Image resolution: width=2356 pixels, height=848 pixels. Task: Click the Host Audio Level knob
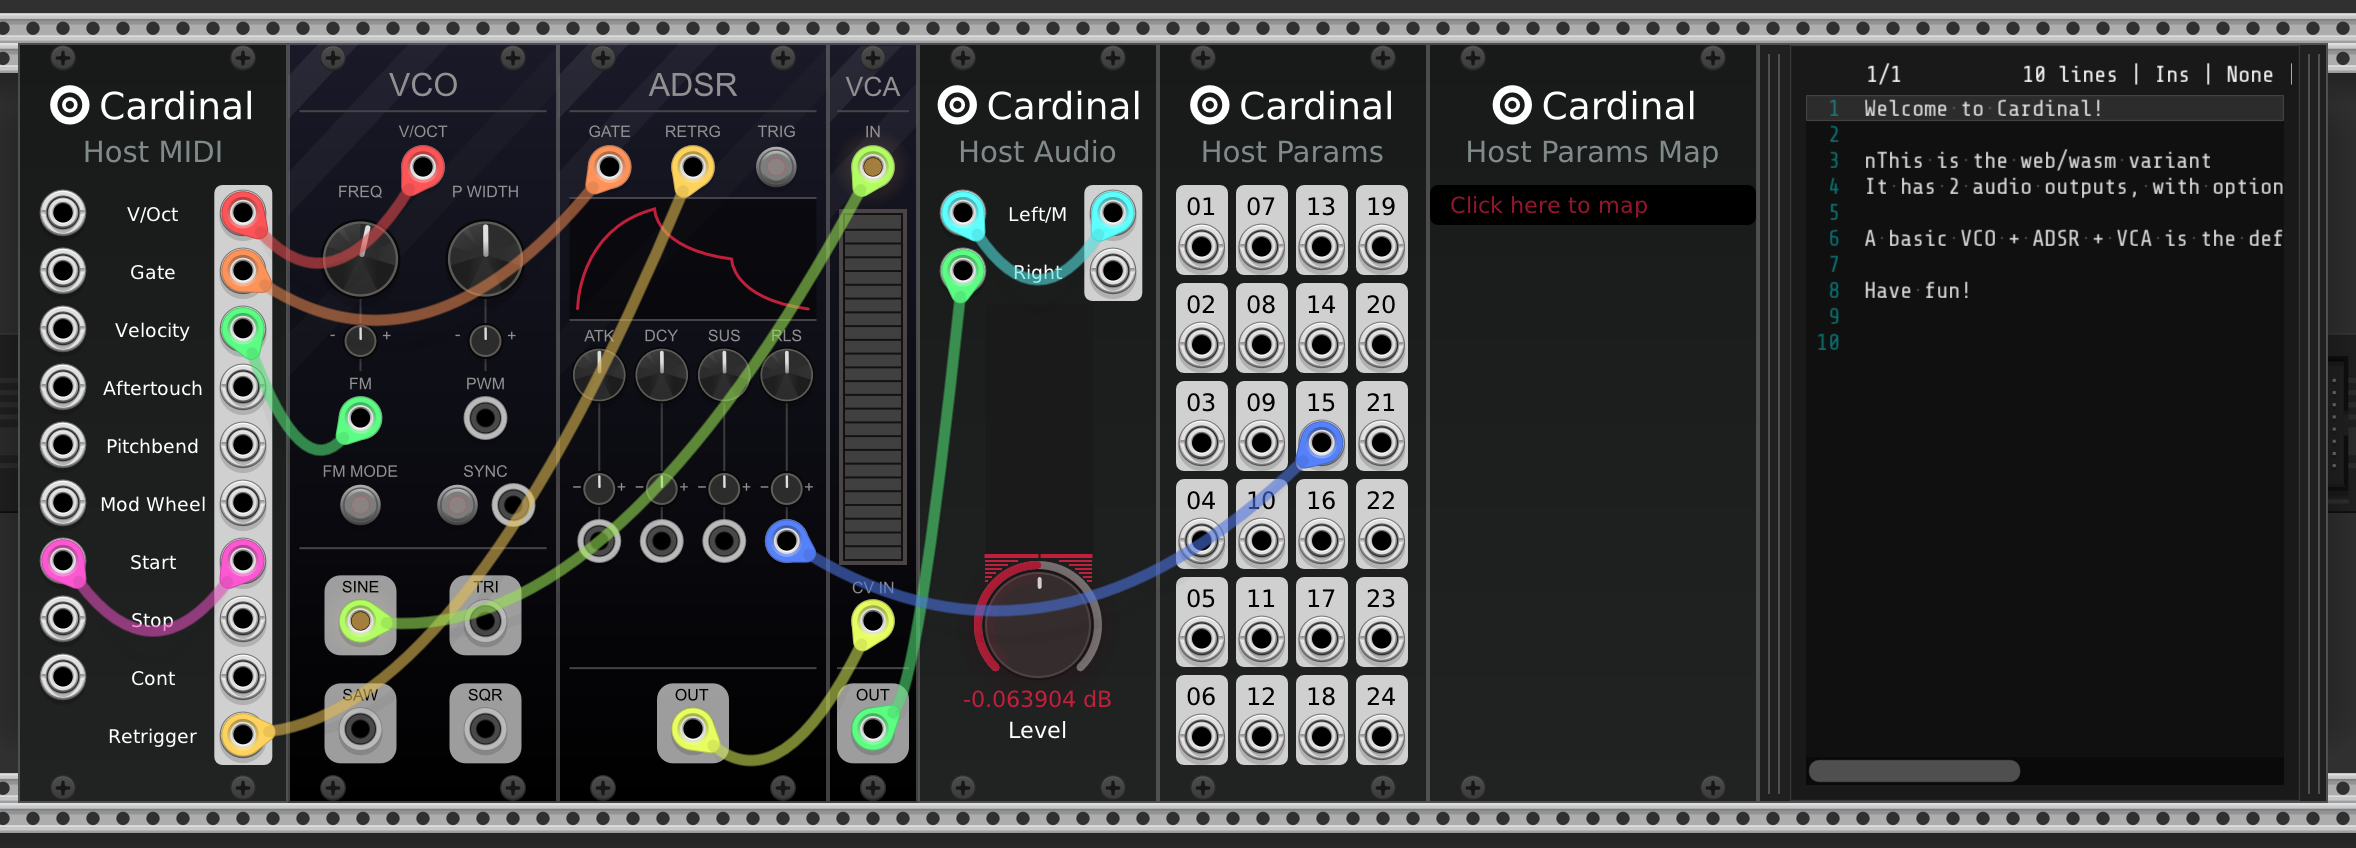tap(1038, 626)
